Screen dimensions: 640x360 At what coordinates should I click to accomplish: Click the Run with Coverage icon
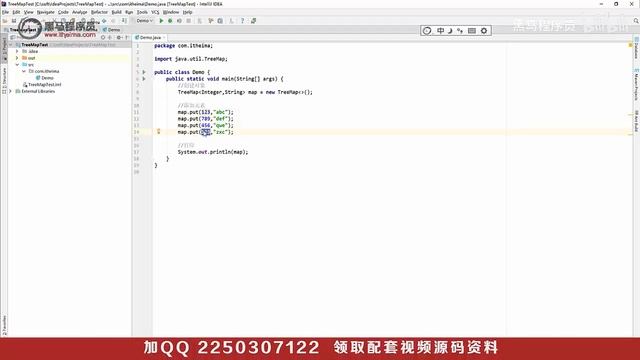pos(179,20)
